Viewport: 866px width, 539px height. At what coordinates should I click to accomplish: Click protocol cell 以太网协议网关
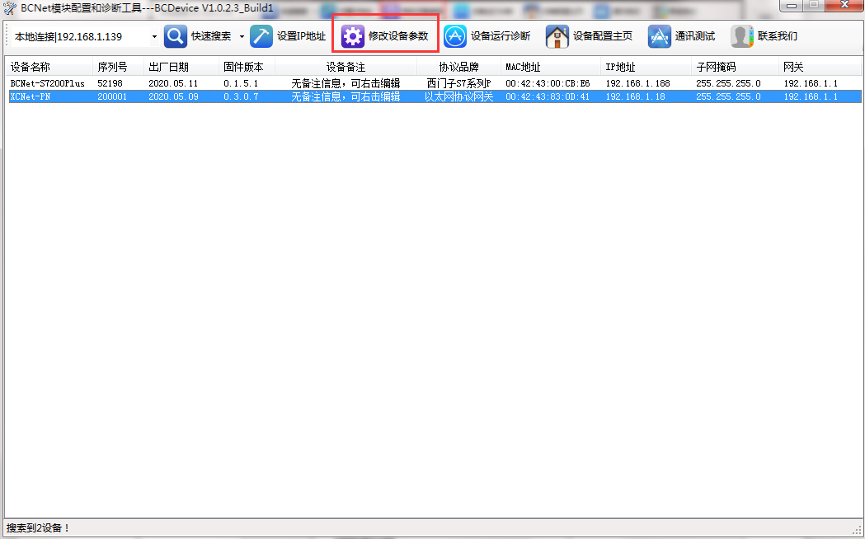(459, 97)
